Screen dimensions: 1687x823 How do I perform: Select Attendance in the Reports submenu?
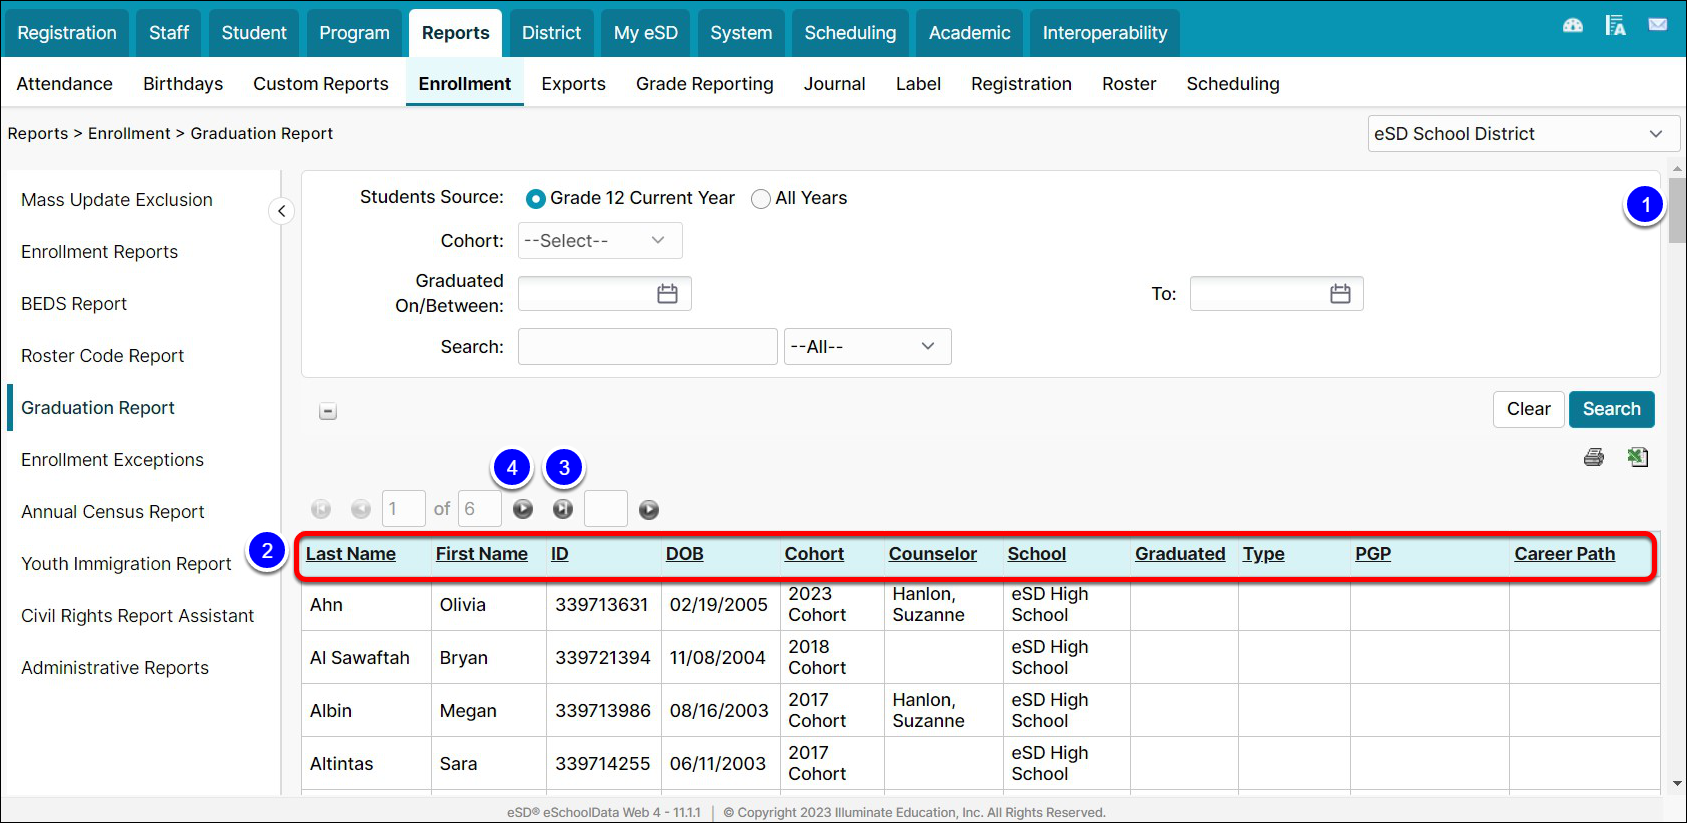tap(65, 84)
